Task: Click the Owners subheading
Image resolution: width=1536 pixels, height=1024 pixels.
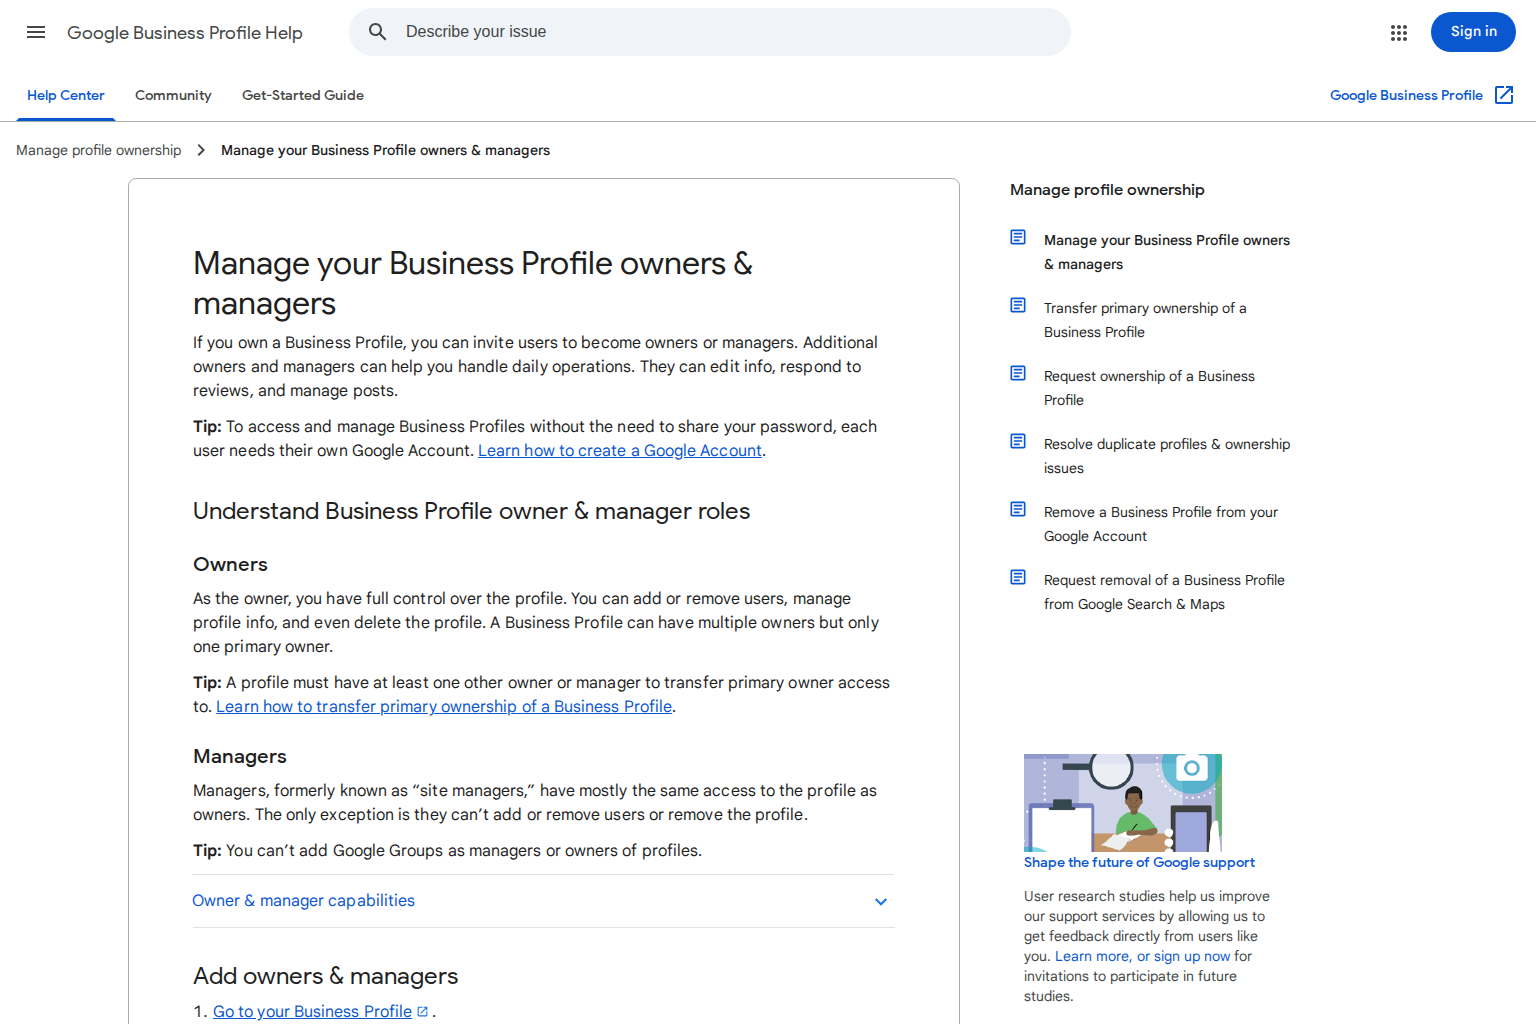Action: point(230,565)
